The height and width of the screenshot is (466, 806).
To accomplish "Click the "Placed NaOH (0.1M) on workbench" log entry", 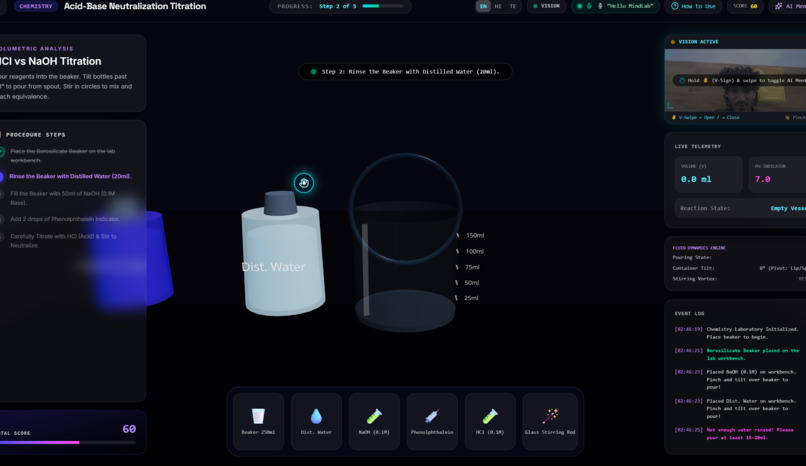I will 737,379.
